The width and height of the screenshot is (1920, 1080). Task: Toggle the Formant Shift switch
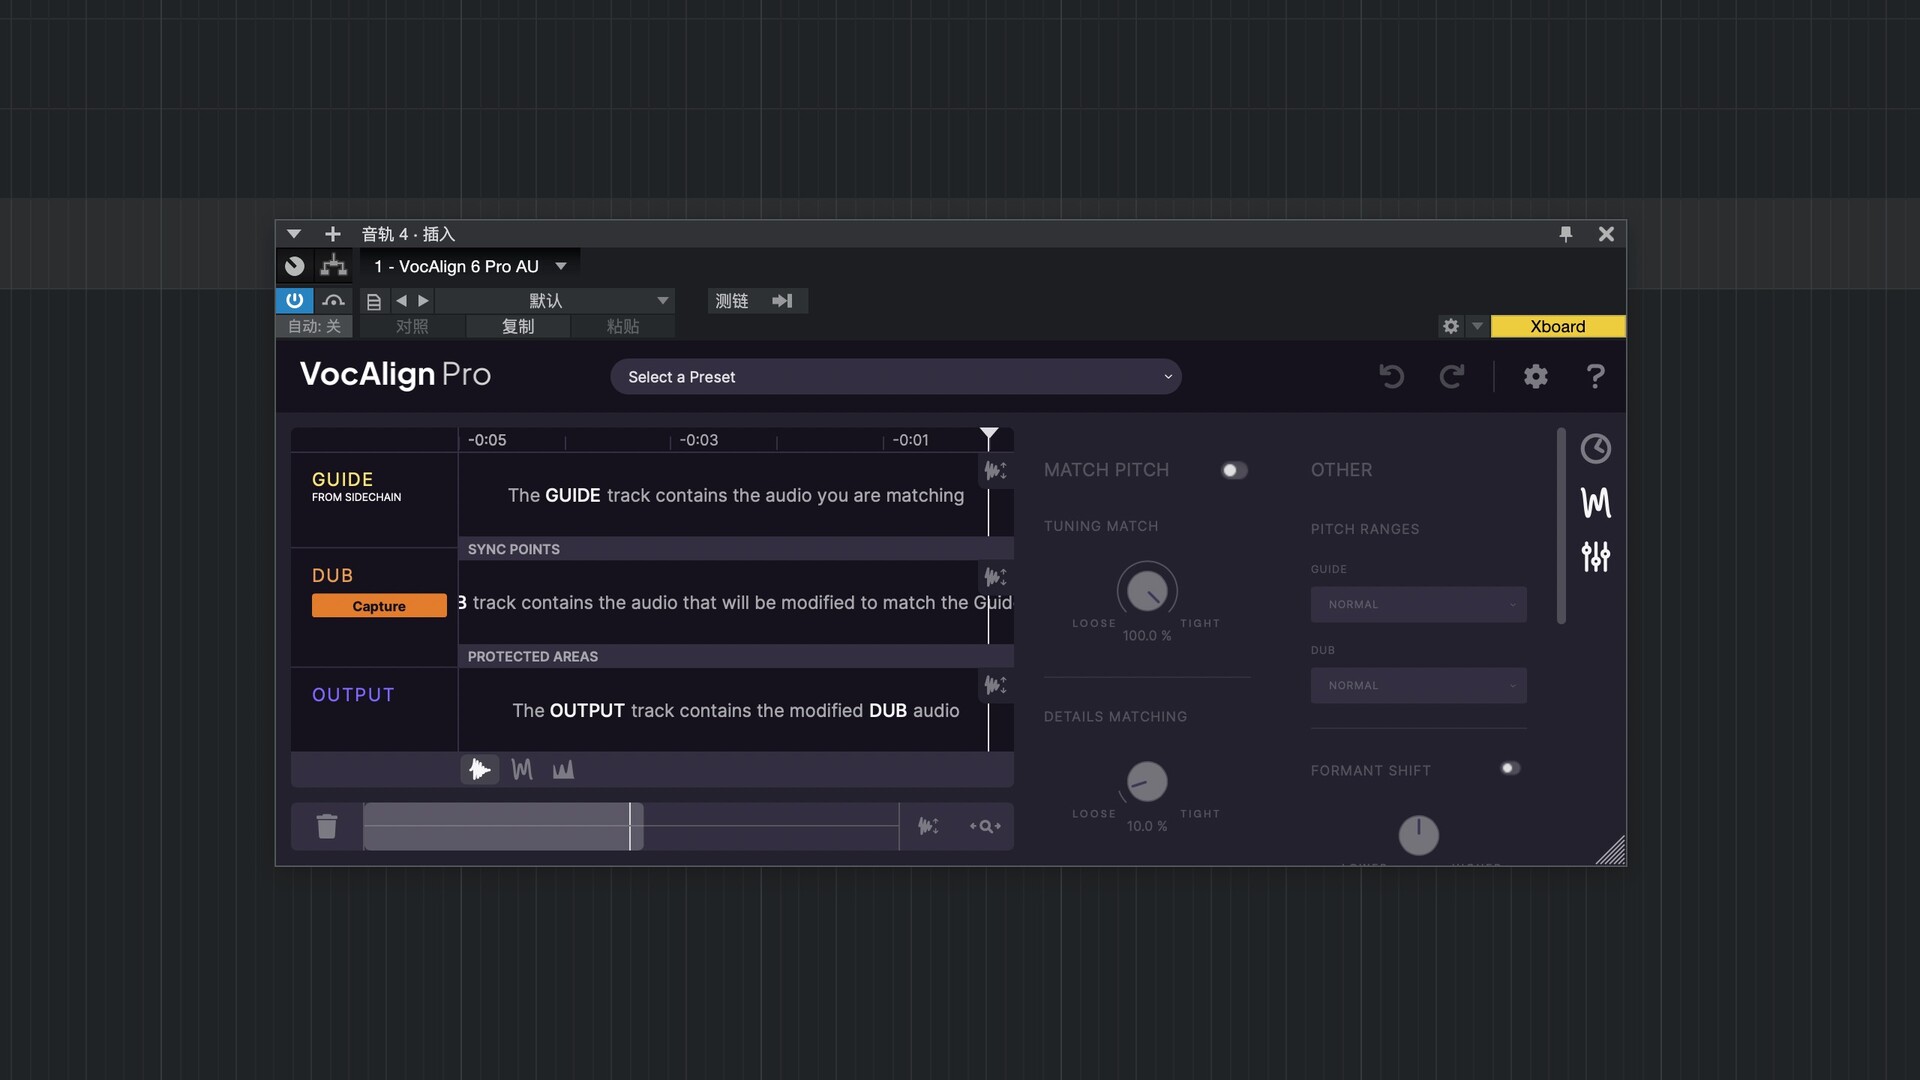pos(1510,768)
